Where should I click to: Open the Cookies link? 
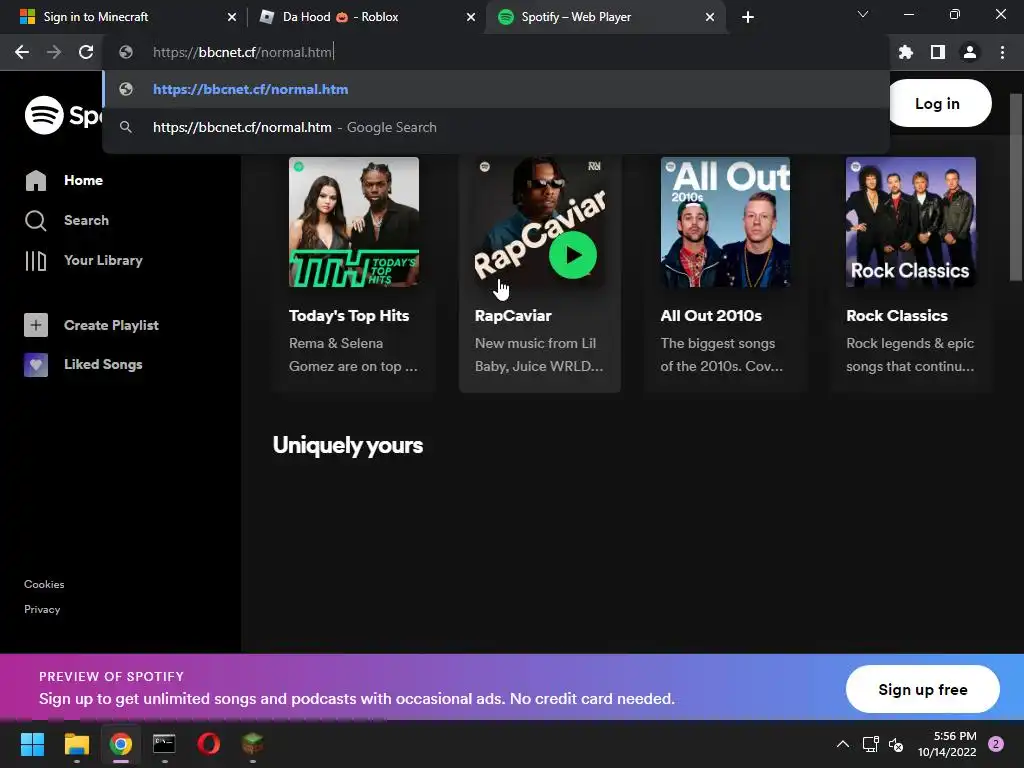coord(44,584)
